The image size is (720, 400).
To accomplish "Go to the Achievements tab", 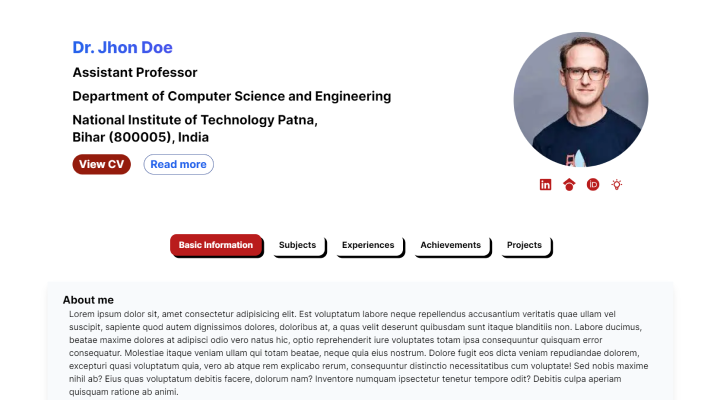I will point(450,245).
